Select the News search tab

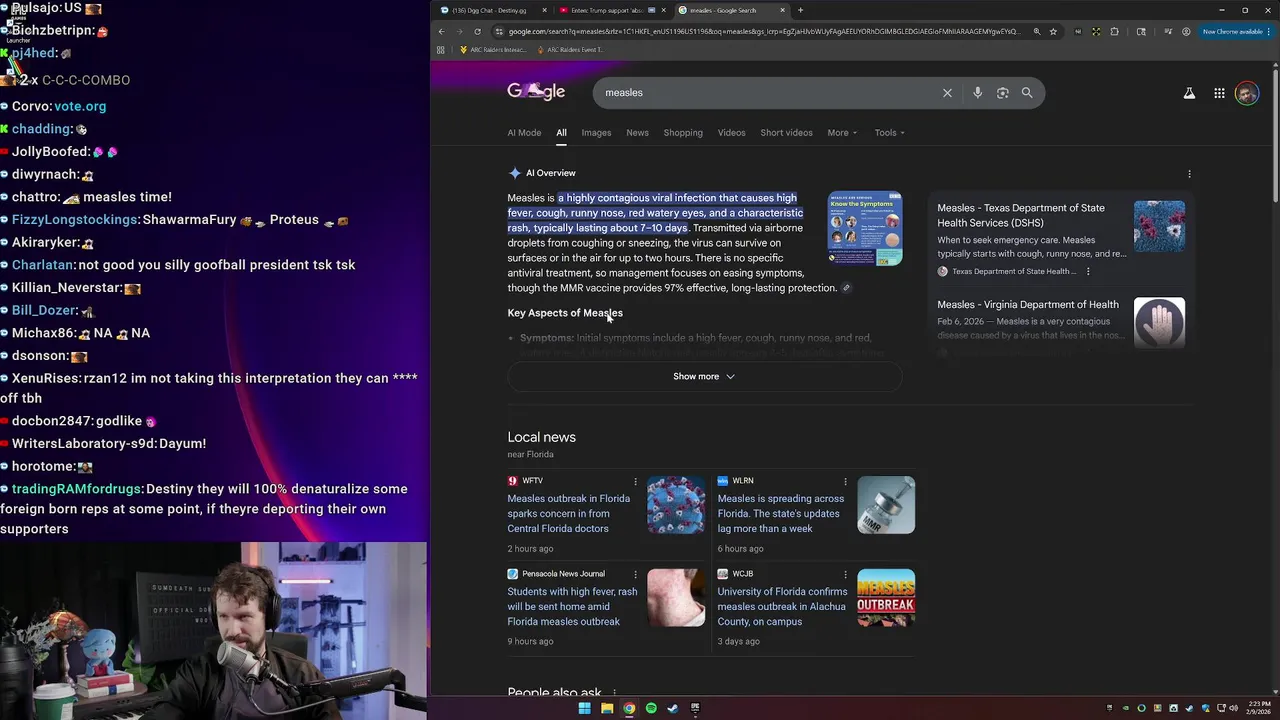(637, 133)
